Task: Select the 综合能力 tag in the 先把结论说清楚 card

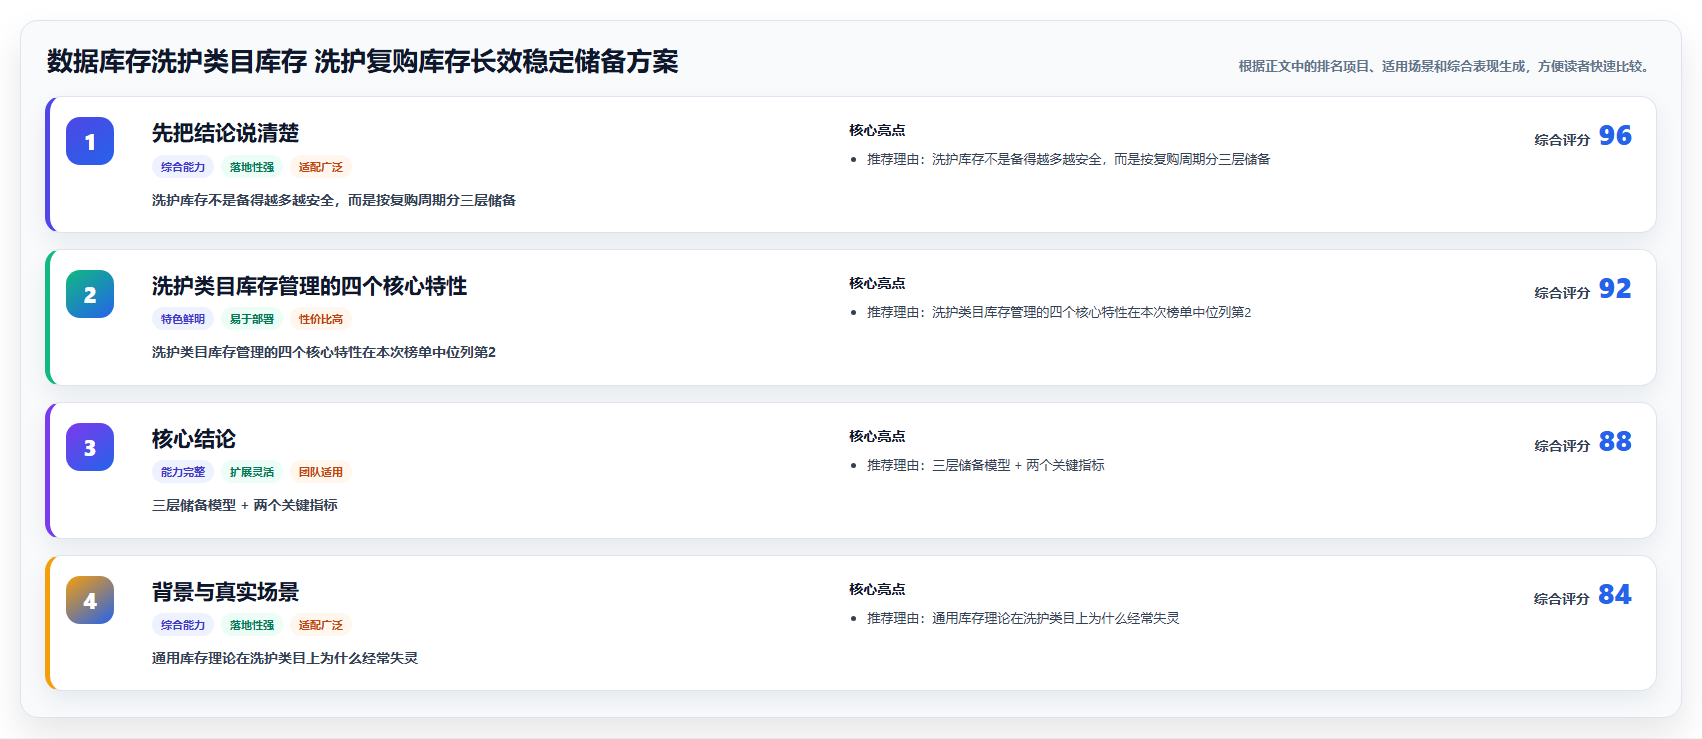Action: (x=183, y=167)
